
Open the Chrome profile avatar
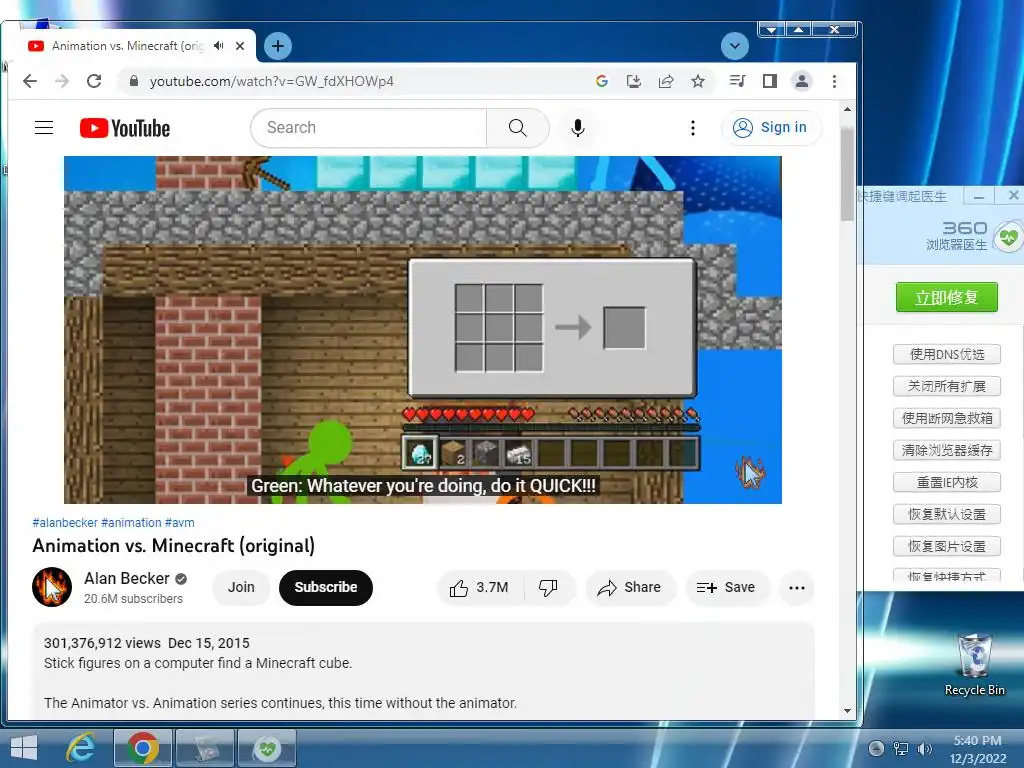pos(801,81)
